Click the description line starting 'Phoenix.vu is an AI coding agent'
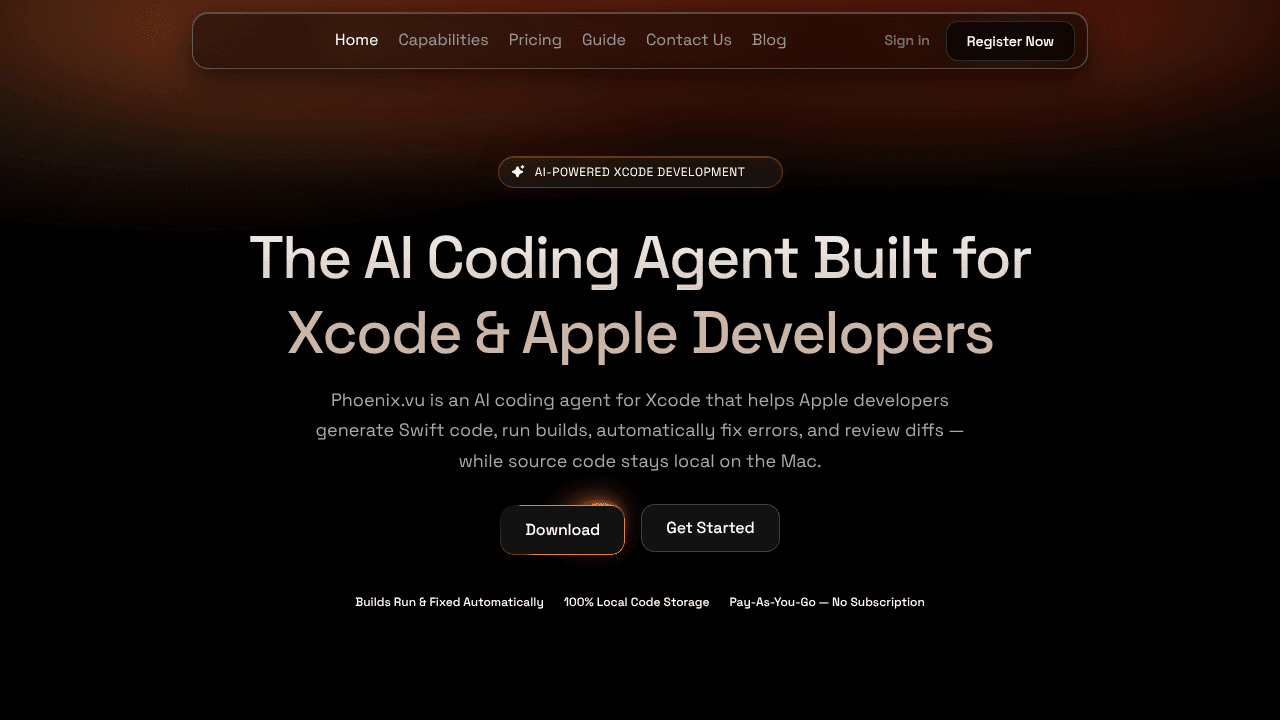The image size is (1280, 720). pyautogui.click(x=640, y=400)
